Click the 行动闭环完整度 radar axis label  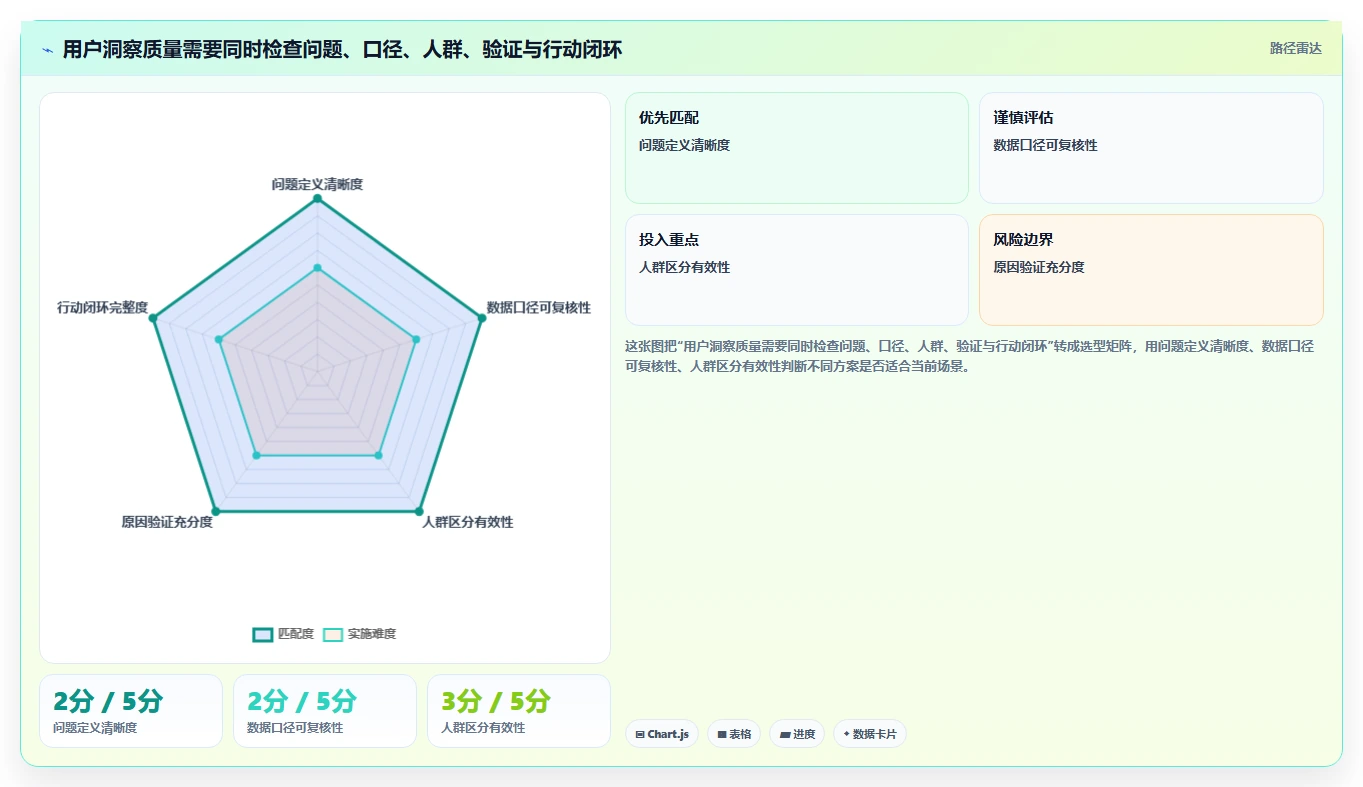click(x=102, y=307)
